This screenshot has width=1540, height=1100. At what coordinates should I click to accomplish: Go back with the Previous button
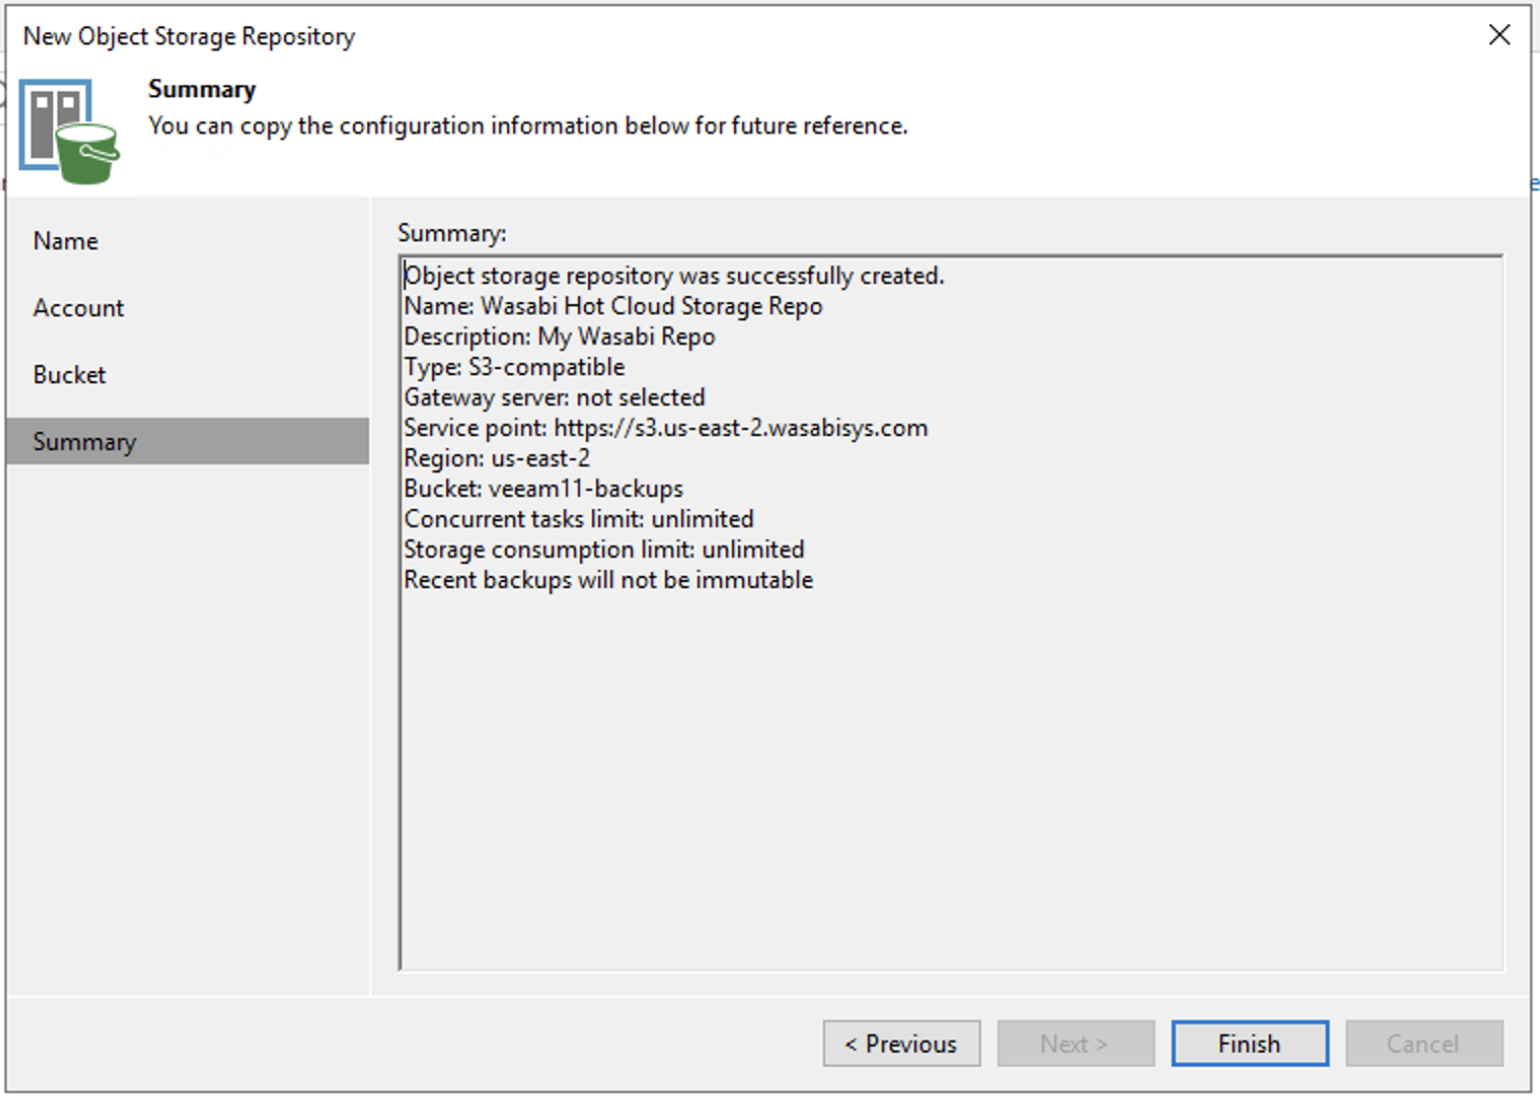pyautogui.click(x=901, y=1043)
